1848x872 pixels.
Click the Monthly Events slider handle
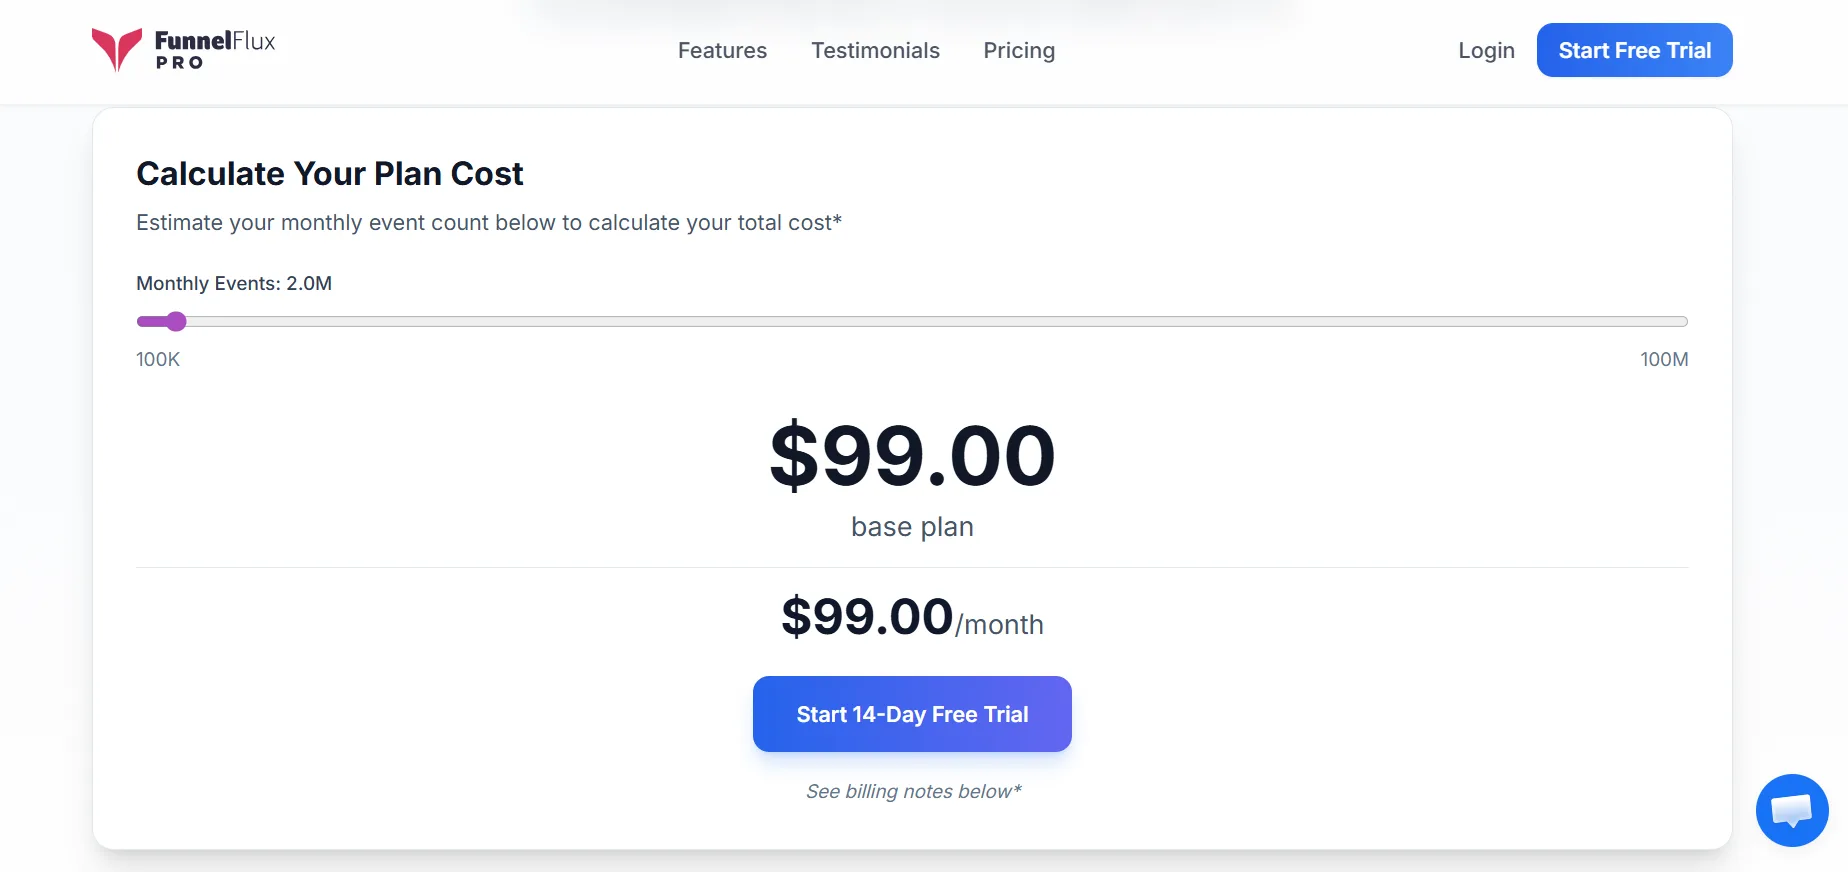(x=176, y=321)
